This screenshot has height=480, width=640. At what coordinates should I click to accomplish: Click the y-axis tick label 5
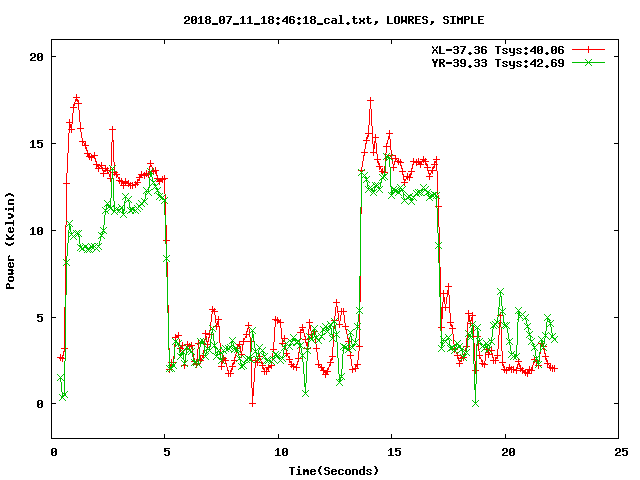40,318
